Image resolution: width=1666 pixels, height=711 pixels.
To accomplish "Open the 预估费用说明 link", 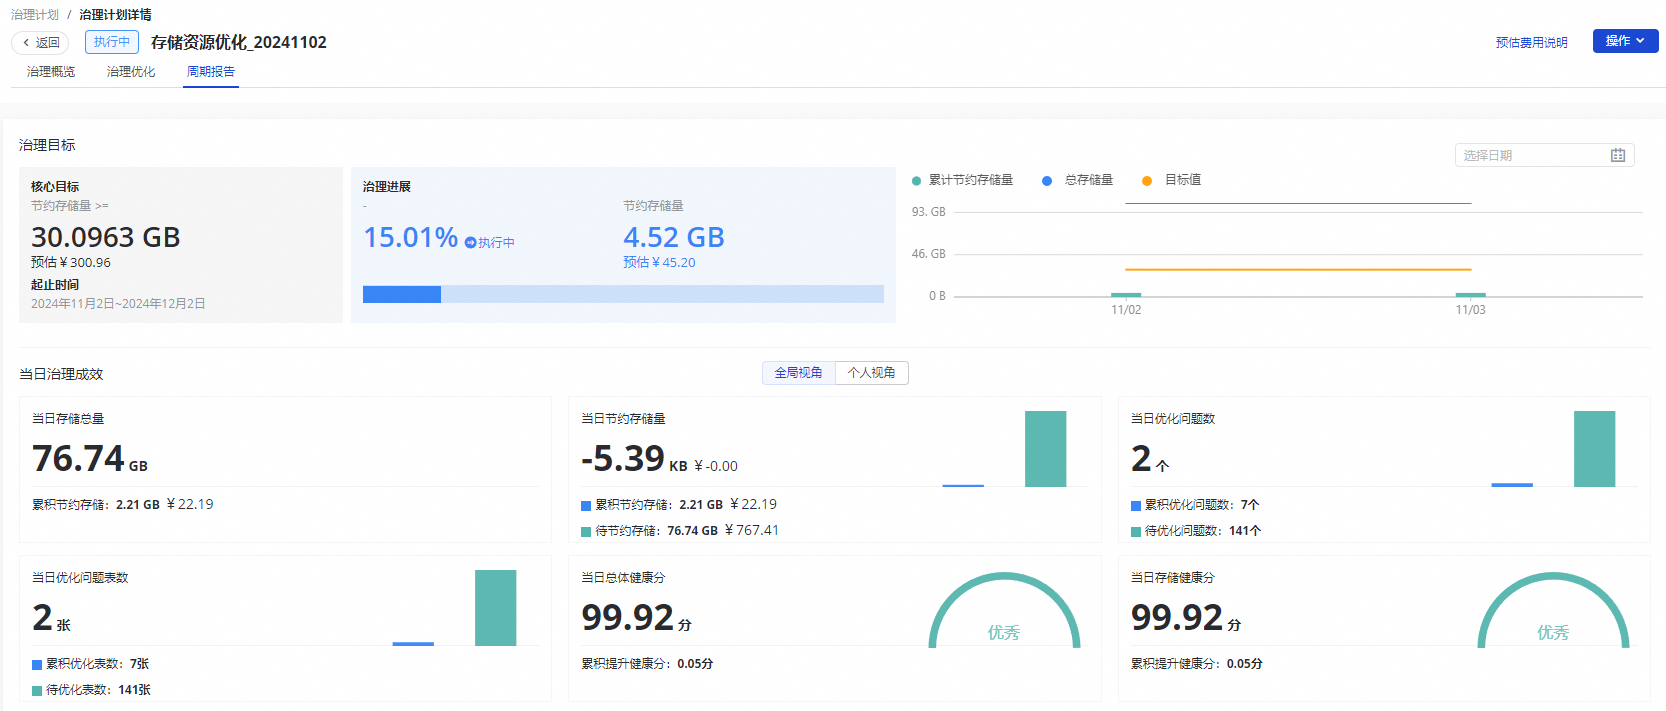I will [x=1531, y=42].
